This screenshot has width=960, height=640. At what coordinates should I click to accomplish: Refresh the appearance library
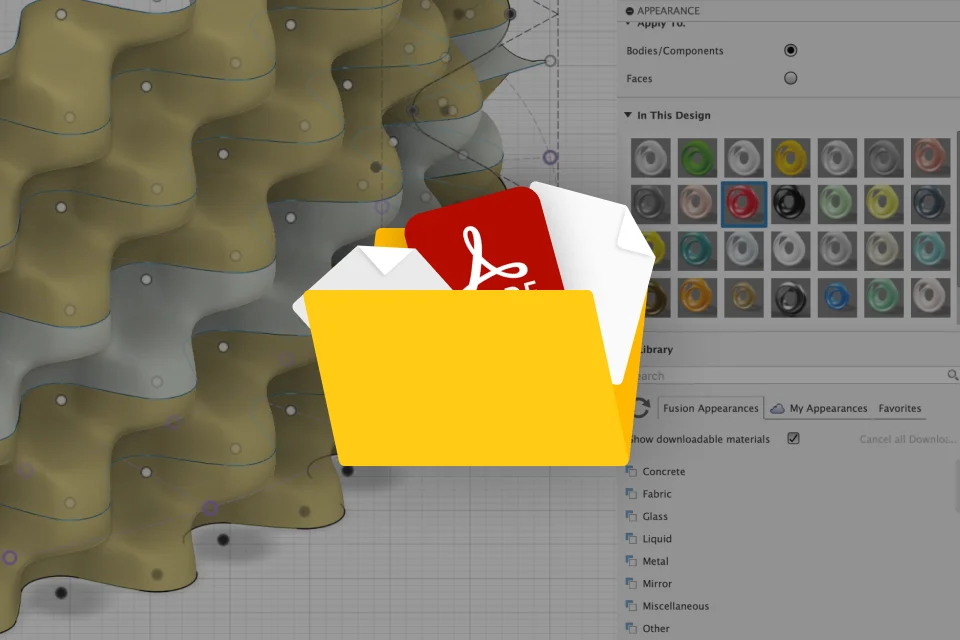click(x=641, y=408)
